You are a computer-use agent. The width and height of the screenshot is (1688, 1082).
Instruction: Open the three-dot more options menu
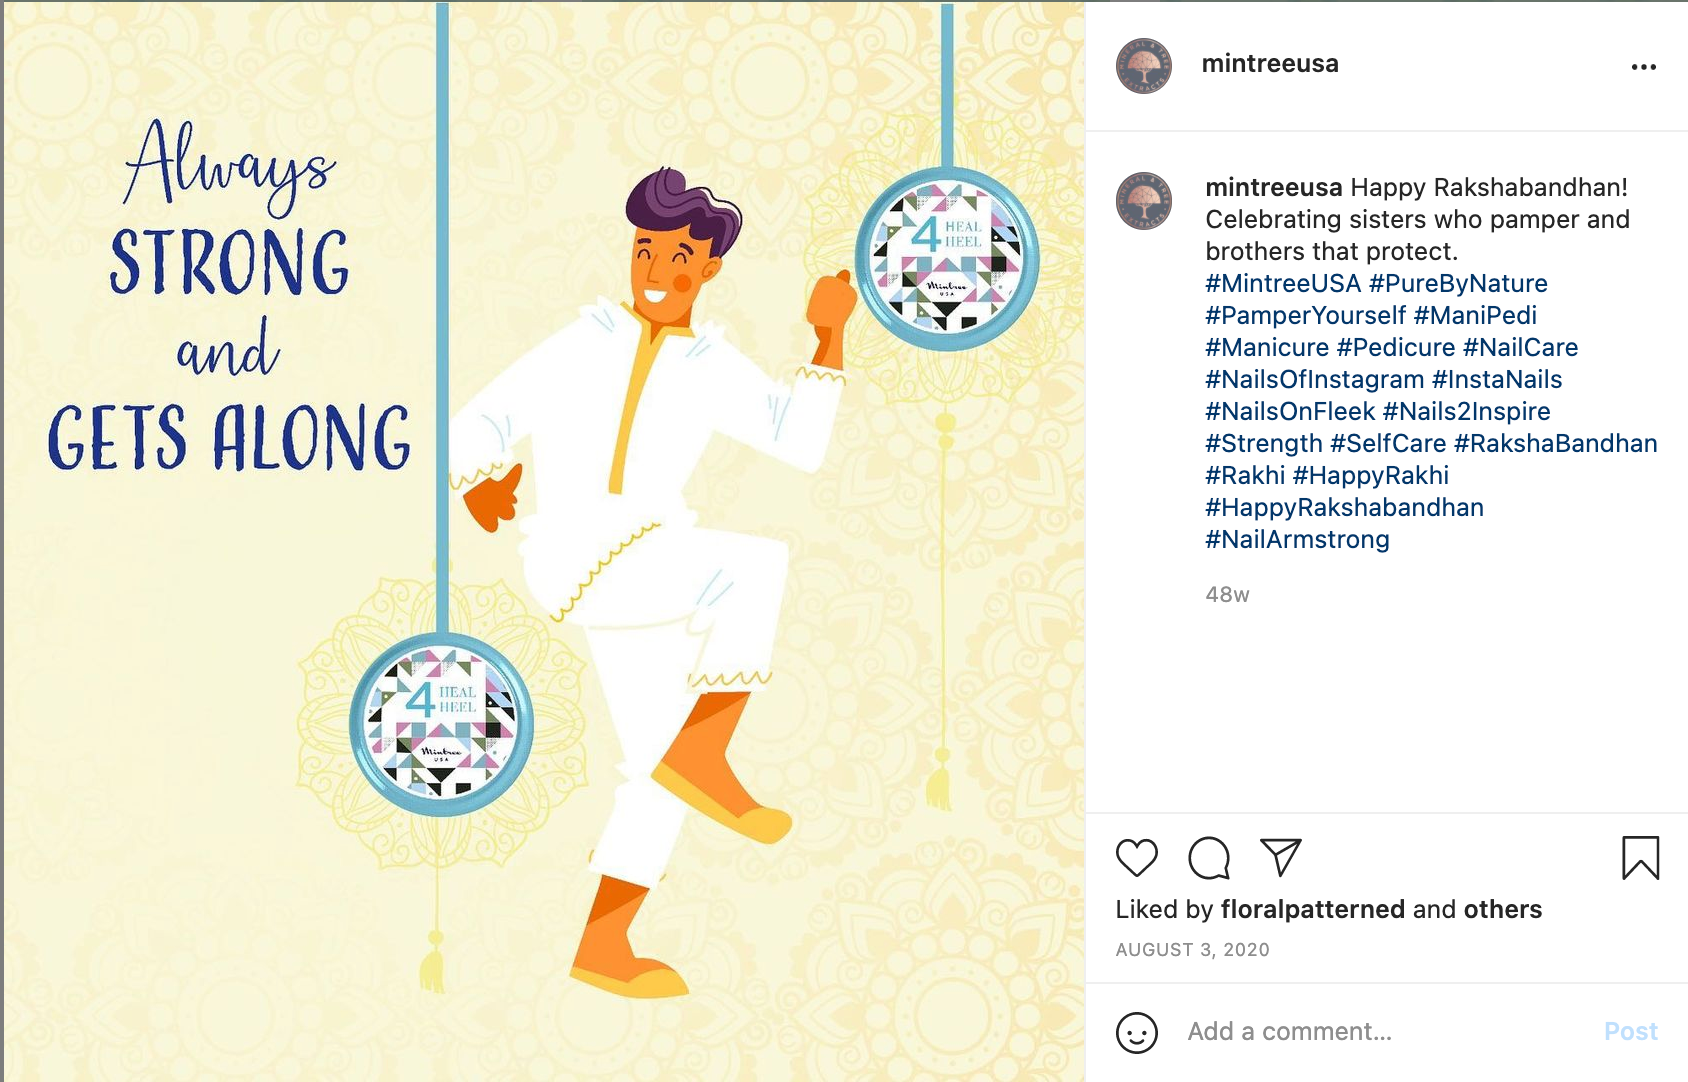tap(1644, 67)
